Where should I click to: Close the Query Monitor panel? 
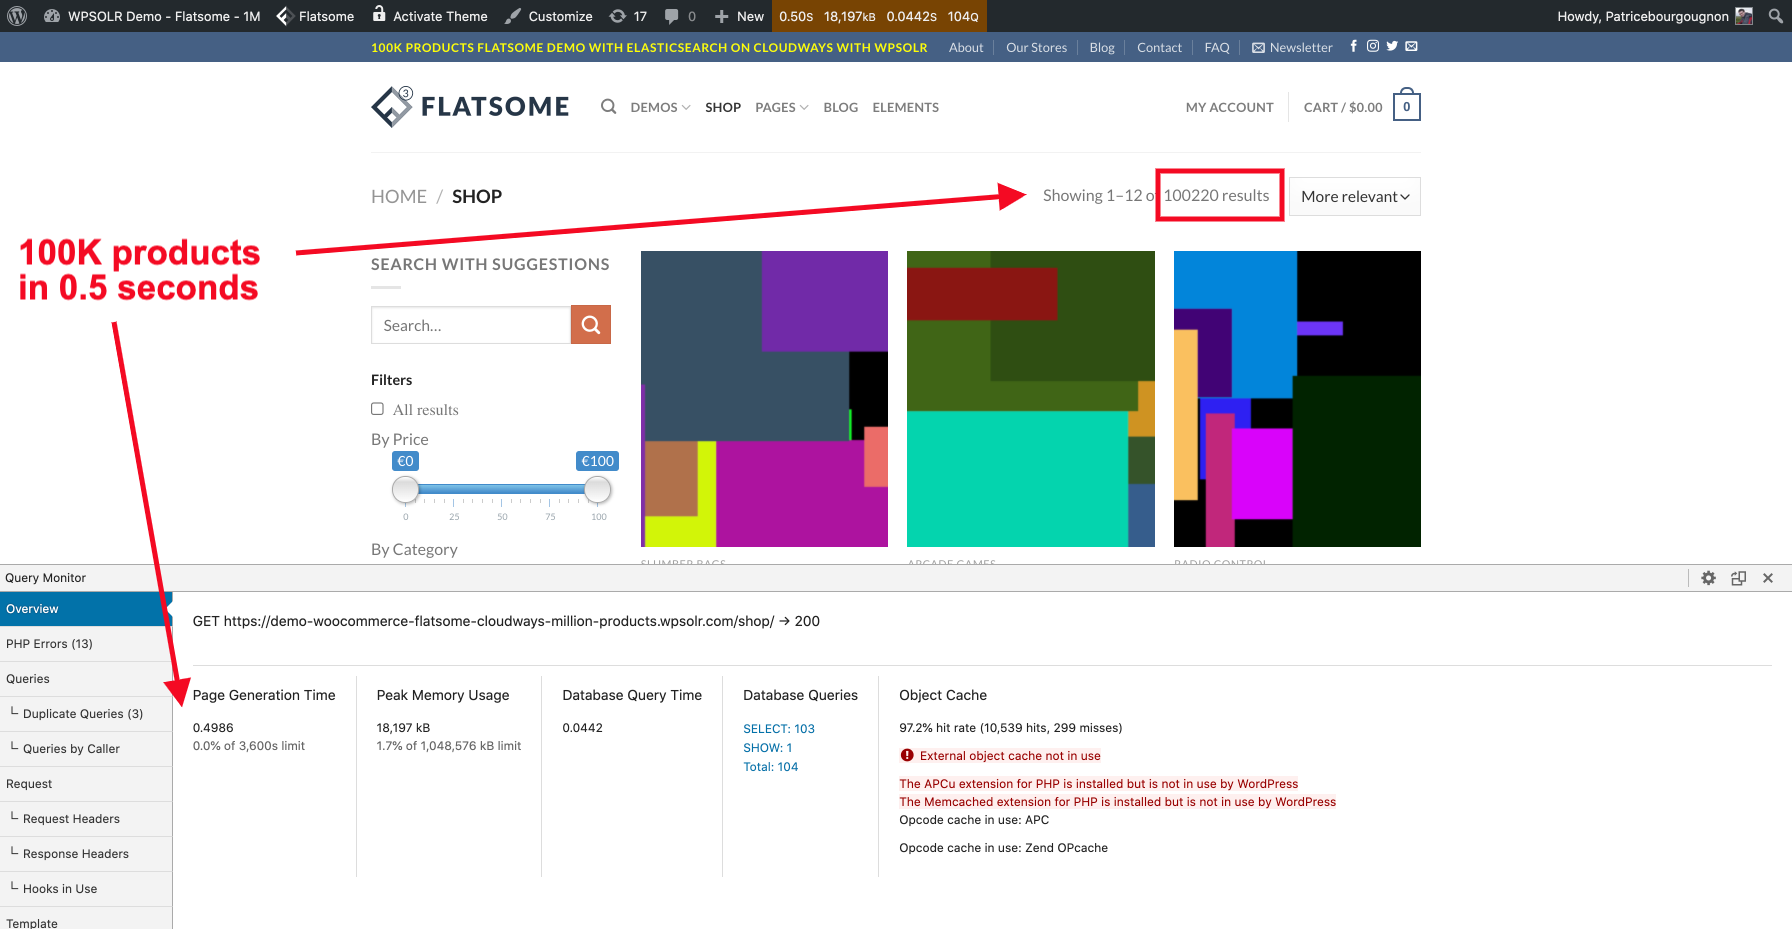(1768, 578)
